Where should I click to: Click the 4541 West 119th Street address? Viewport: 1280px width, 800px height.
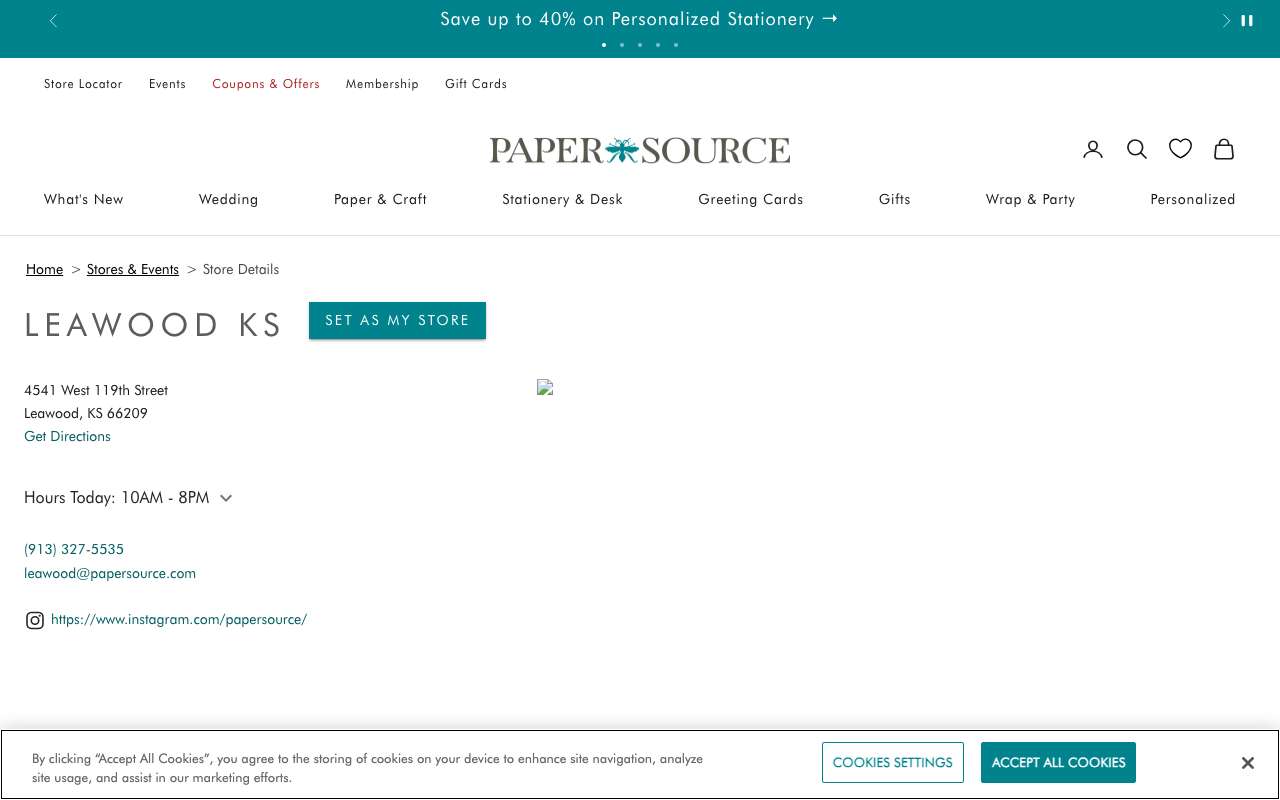(96, 390)
